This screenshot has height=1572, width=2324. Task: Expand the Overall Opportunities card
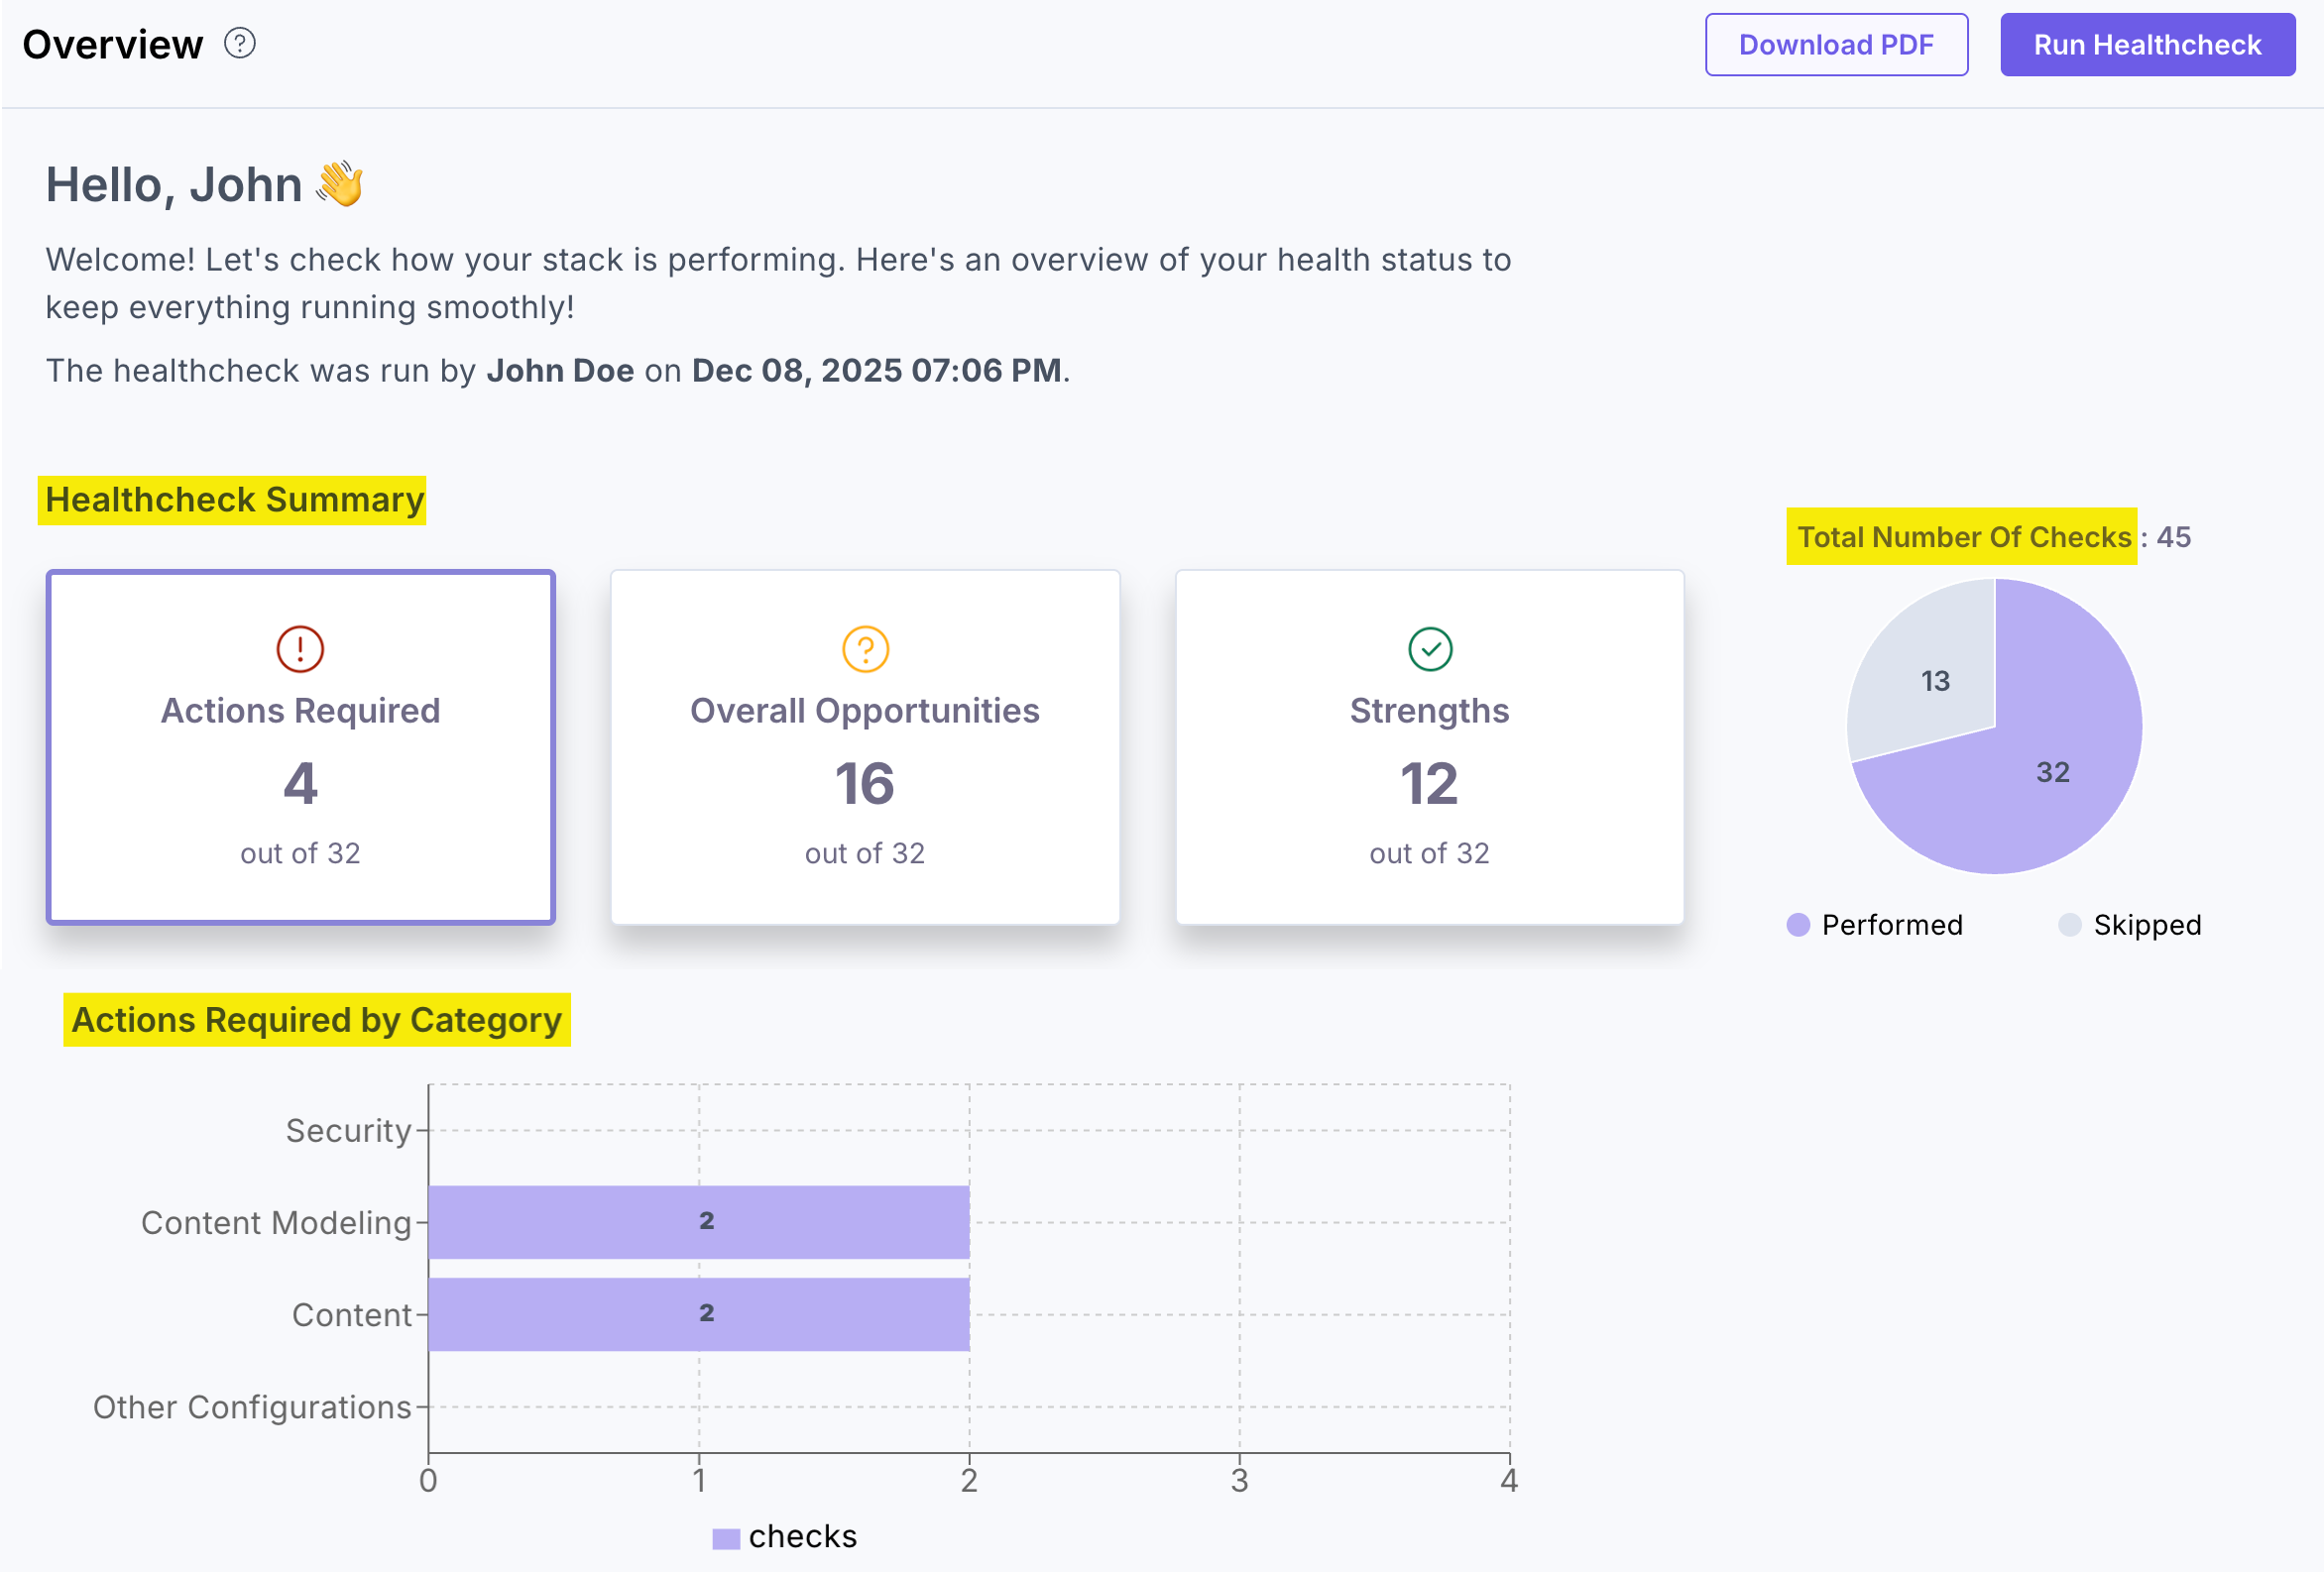[x=864, y=746]
